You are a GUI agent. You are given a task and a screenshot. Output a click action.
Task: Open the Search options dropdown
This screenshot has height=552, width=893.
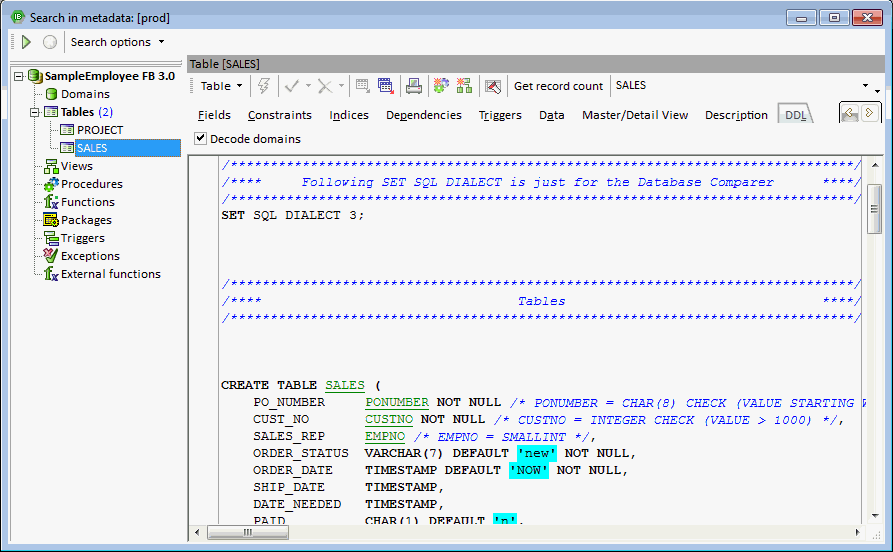tap(117, 42)
